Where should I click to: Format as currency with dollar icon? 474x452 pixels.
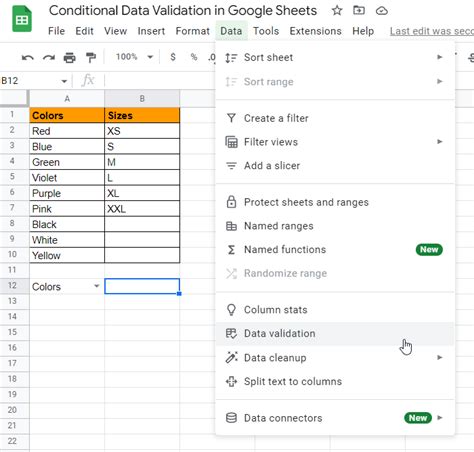173,57
